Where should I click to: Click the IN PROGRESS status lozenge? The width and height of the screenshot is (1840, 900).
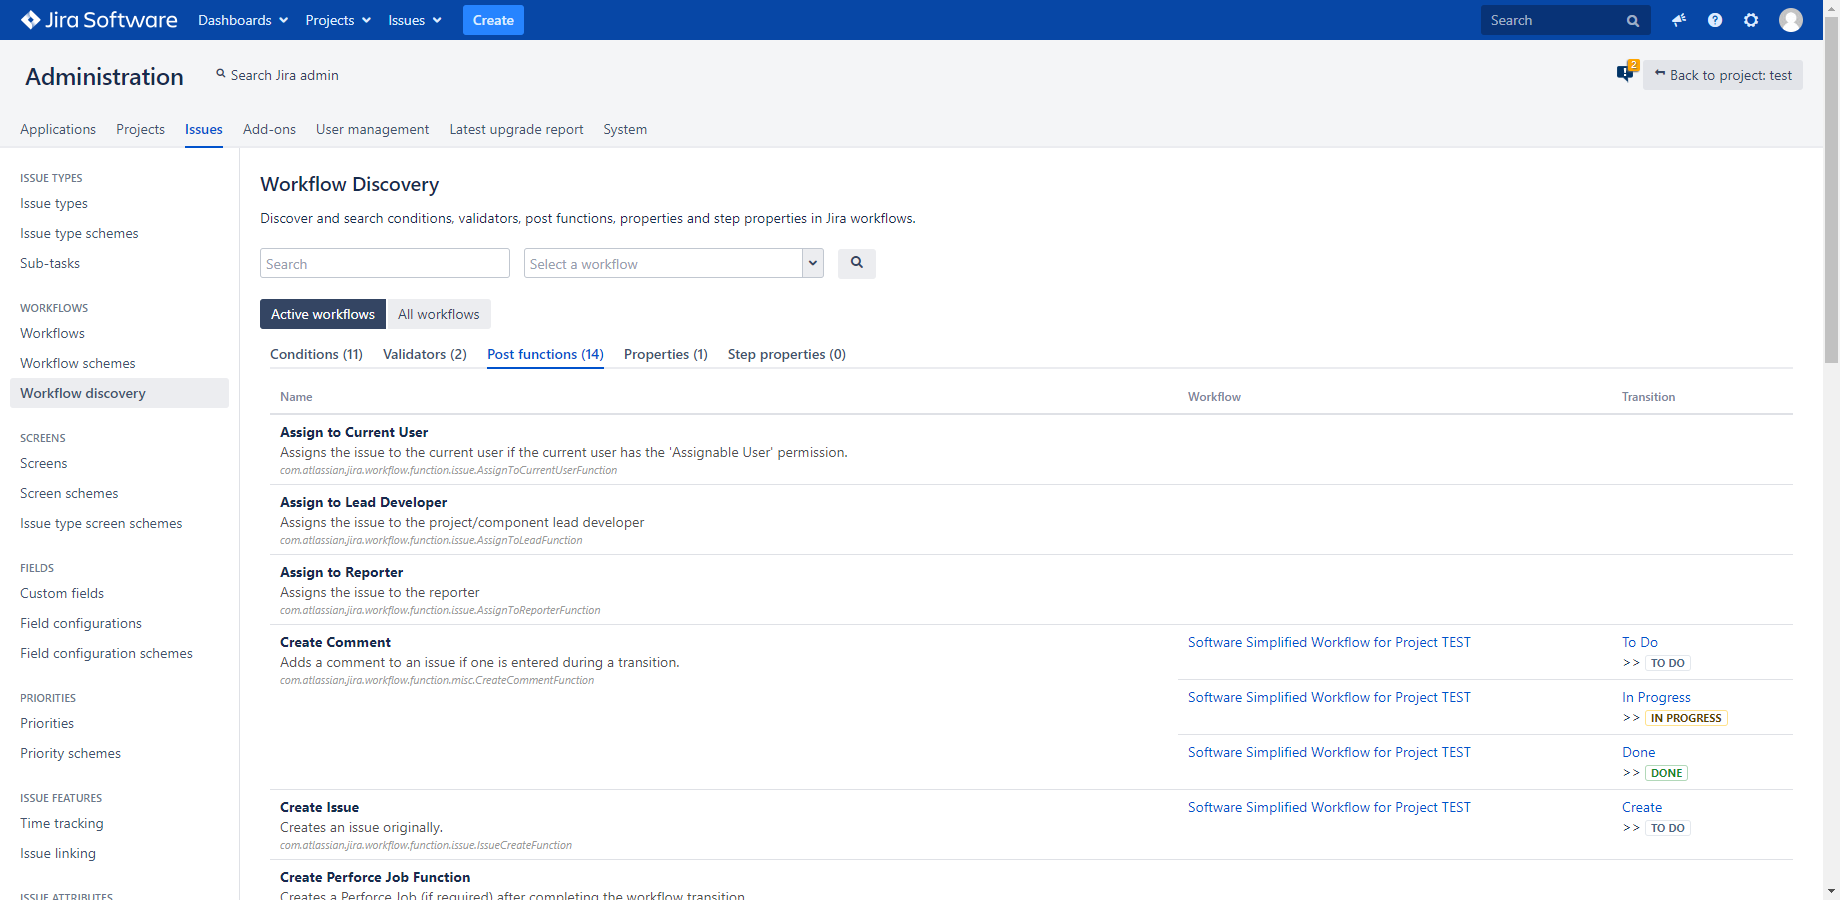(1686, 718)
